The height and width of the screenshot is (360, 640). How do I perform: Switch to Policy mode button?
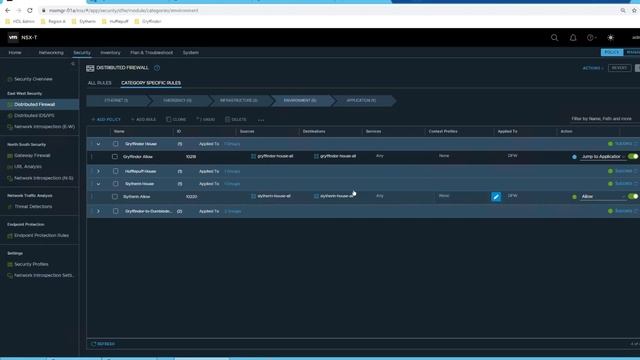click(x=612, y=52)
